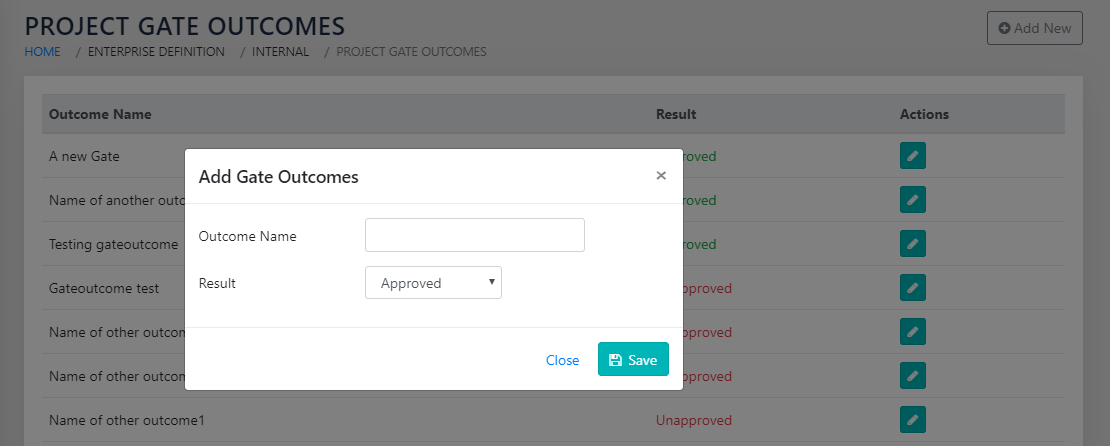The image size is (1110, 446).
Task: Navigate to ENTERPRISE DEFINITION breadcrumb
Action: 156,52
